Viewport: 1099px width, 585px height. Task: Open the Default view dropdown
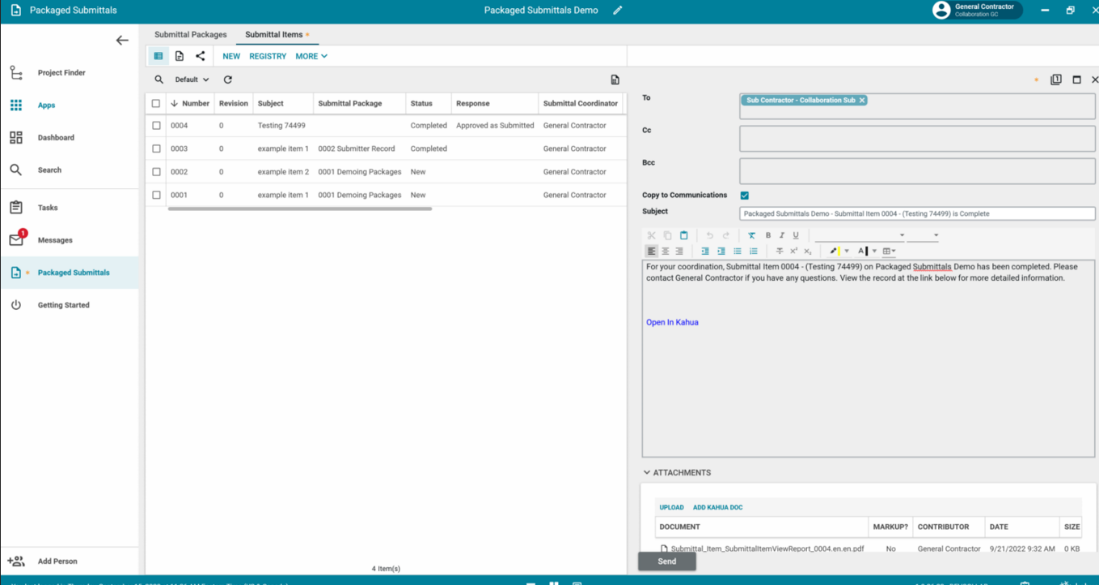point(192,80)
